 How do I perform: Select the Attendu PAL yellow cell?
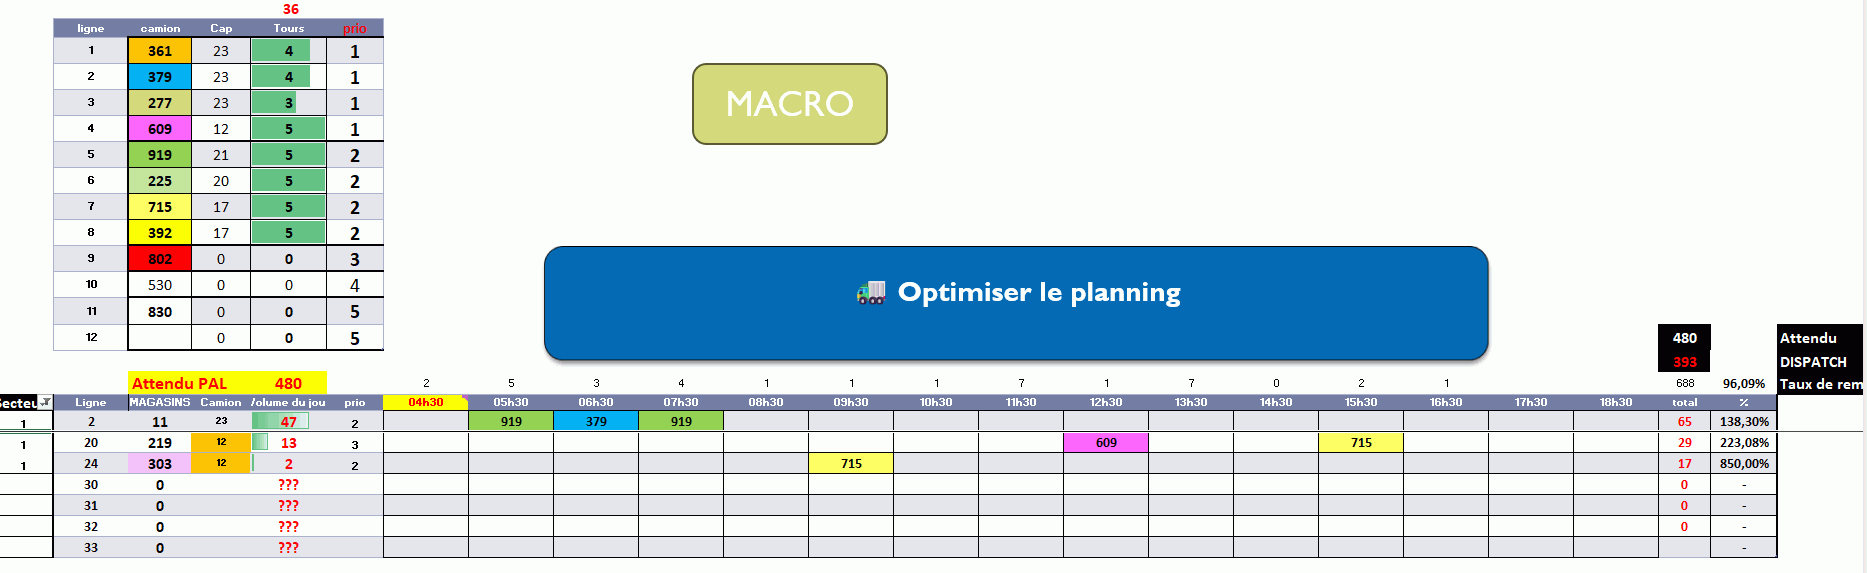click(228, 383)
